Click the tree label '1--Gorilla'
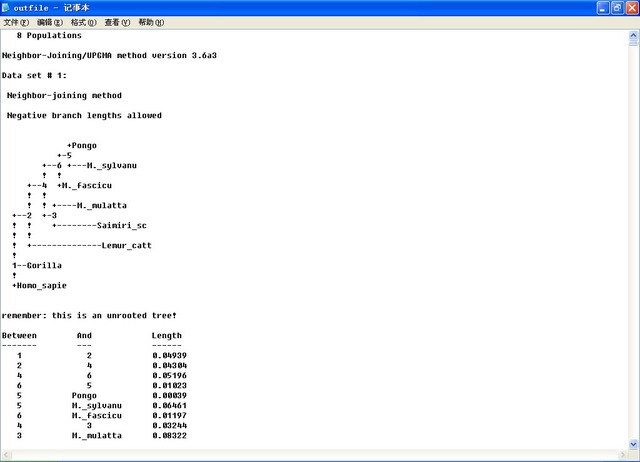The image size is (640, 462). coord(37,266)
